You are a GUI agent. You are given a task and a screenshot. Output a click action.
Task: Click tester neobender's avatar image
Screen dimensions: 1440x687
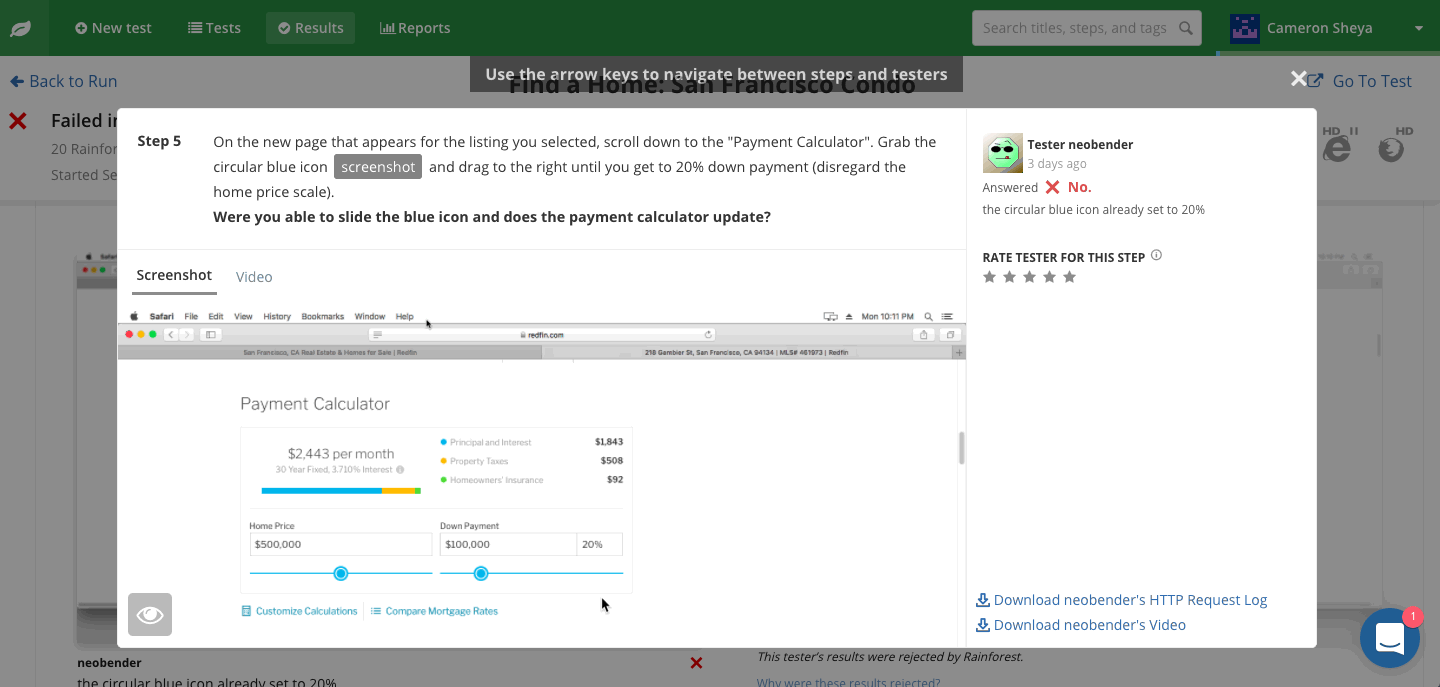(x=1003, y=153)
